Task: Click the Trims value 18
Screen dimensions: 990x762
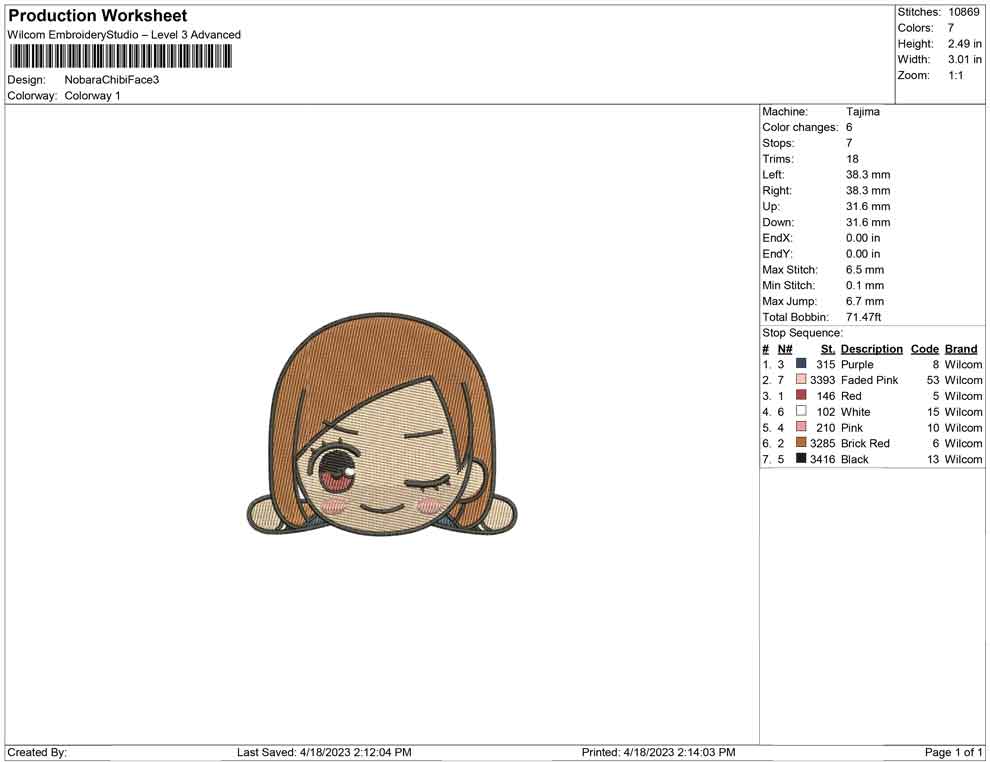Action: [x=852, y=158]
